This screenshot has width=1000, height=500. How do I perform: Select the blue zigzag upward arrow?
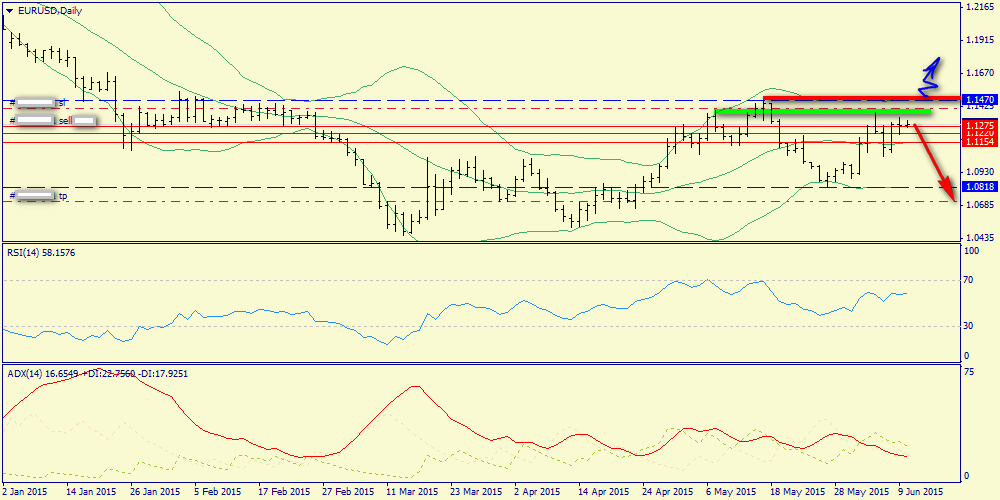[930, 69]
